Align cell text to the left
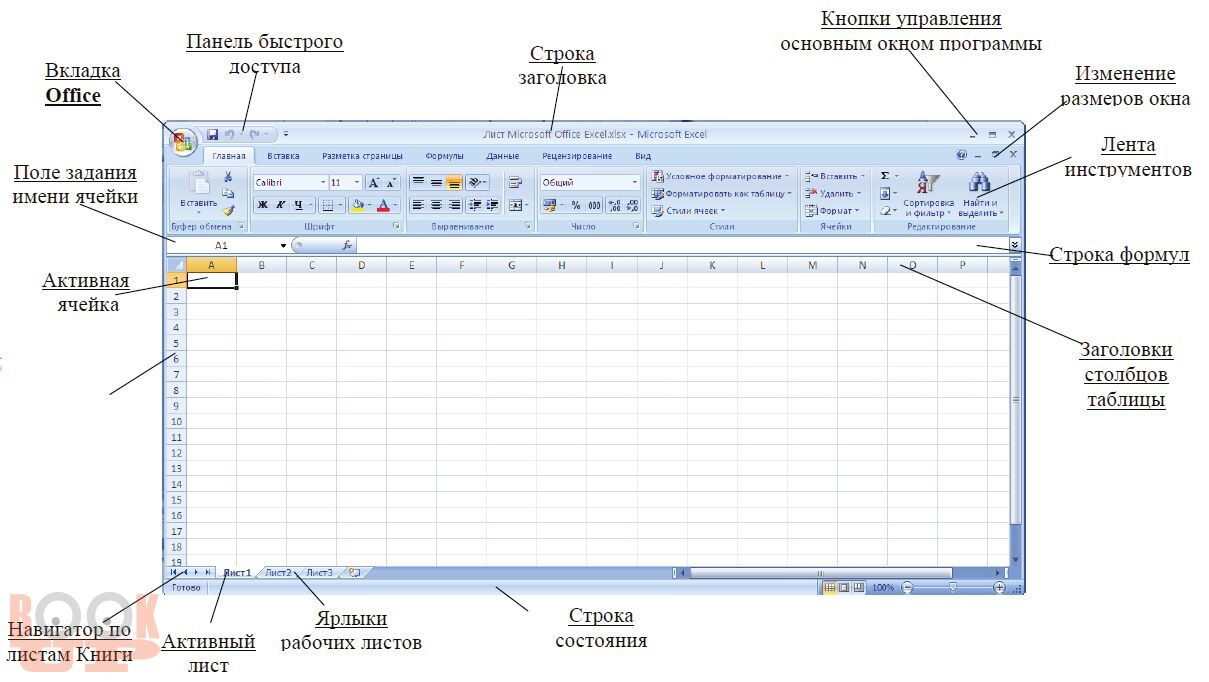The height and width of the screenshot is (682, 1209). point(418,205)
